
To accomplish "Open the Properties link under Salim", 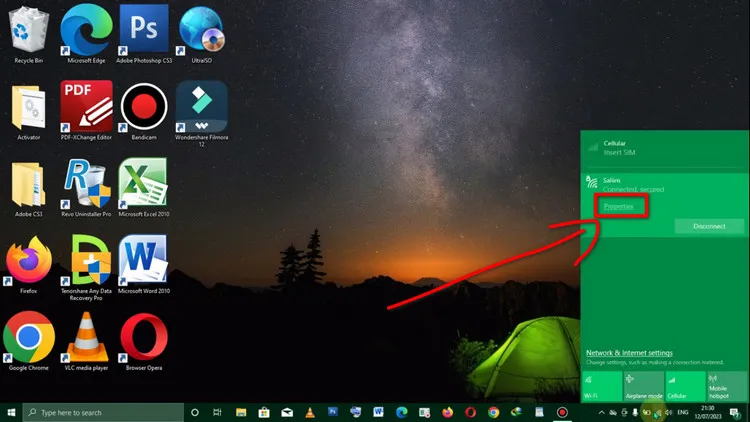I will 618,206.
